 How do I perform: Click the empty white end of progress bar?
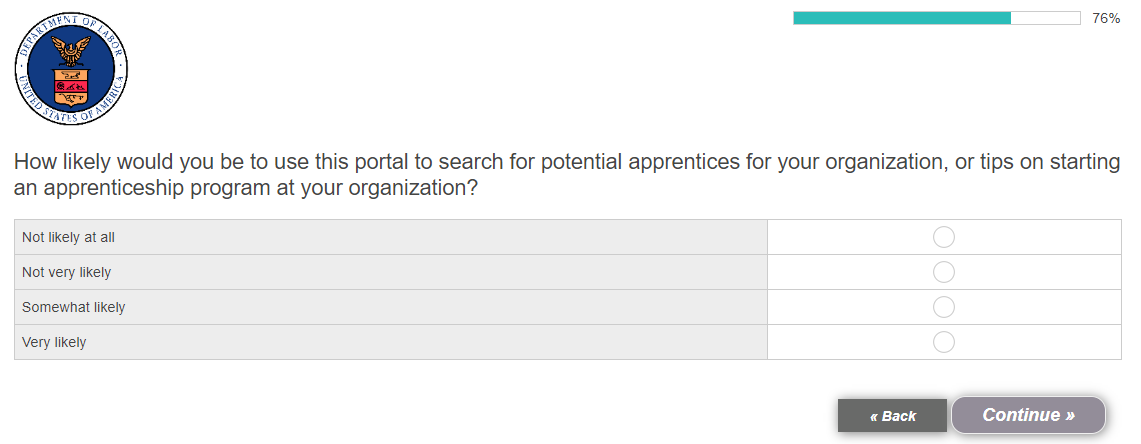click(1045, 18)
